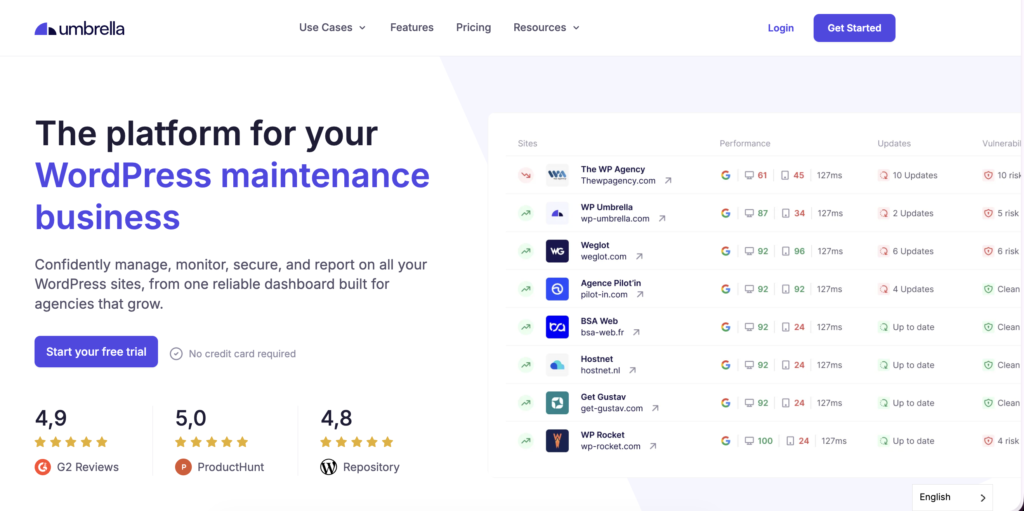Click the WP Umbrella site logo
Viewport: 1024px width, 511px height.
(x=557, y=213)
